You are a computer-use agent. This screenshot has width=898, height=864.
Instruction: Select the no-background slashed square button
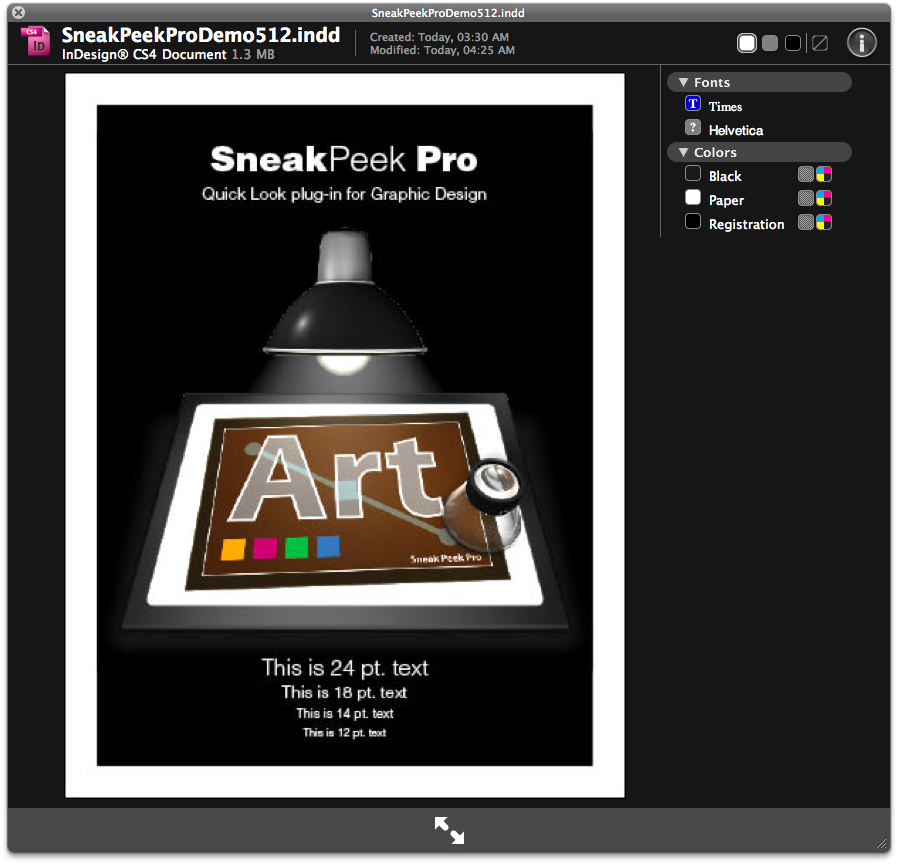tap(820, 43)
